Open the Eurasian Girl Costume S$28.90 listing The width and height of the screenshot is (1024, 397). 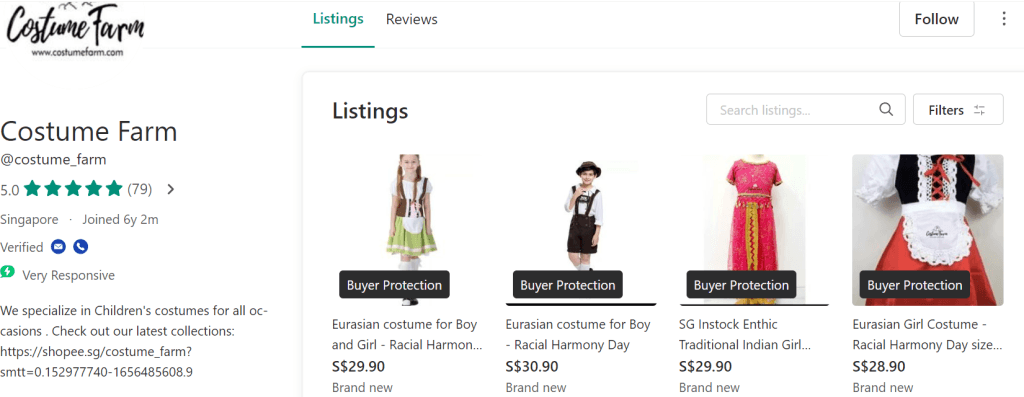(927, 332)
